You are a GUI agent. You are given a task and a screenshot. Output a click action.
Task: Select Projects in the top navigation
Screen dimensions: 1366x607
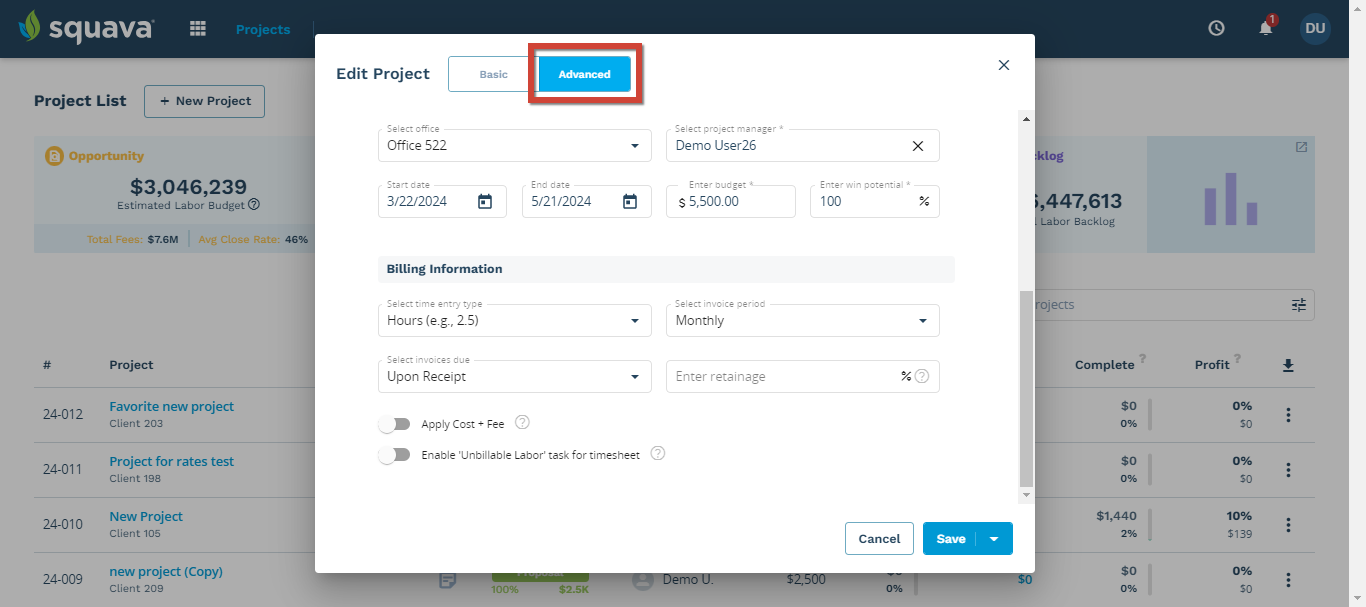coord(263,29)
